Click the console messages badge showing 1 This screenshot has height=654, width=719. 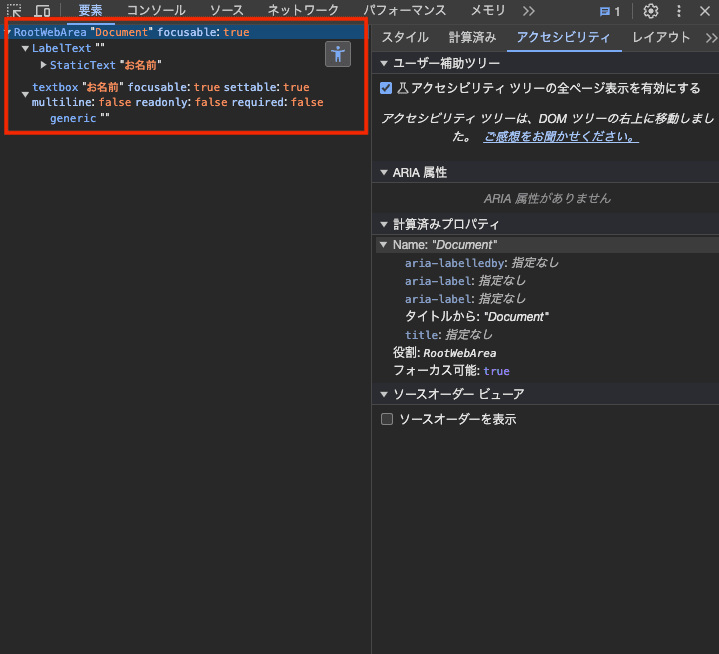[610, 11]
